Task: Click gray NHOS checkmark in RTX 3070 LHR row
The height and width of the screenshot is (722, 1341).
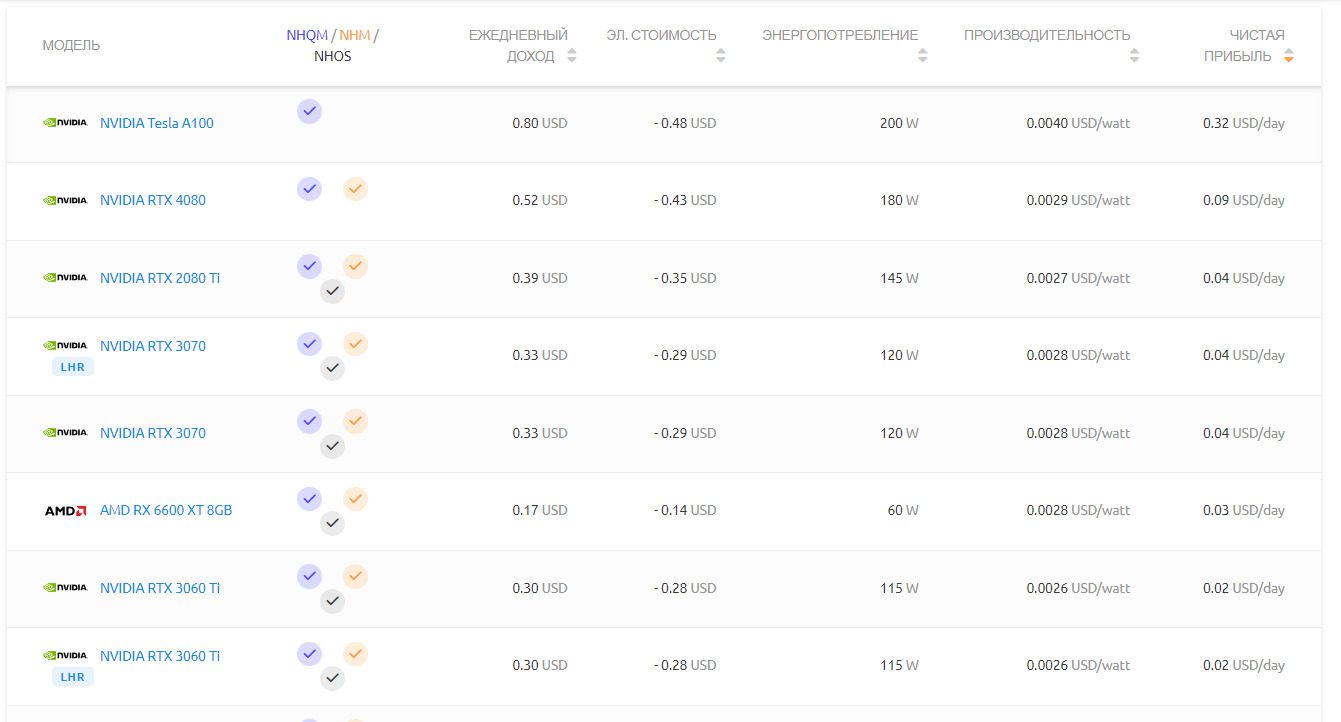Action: click(333, 369)
